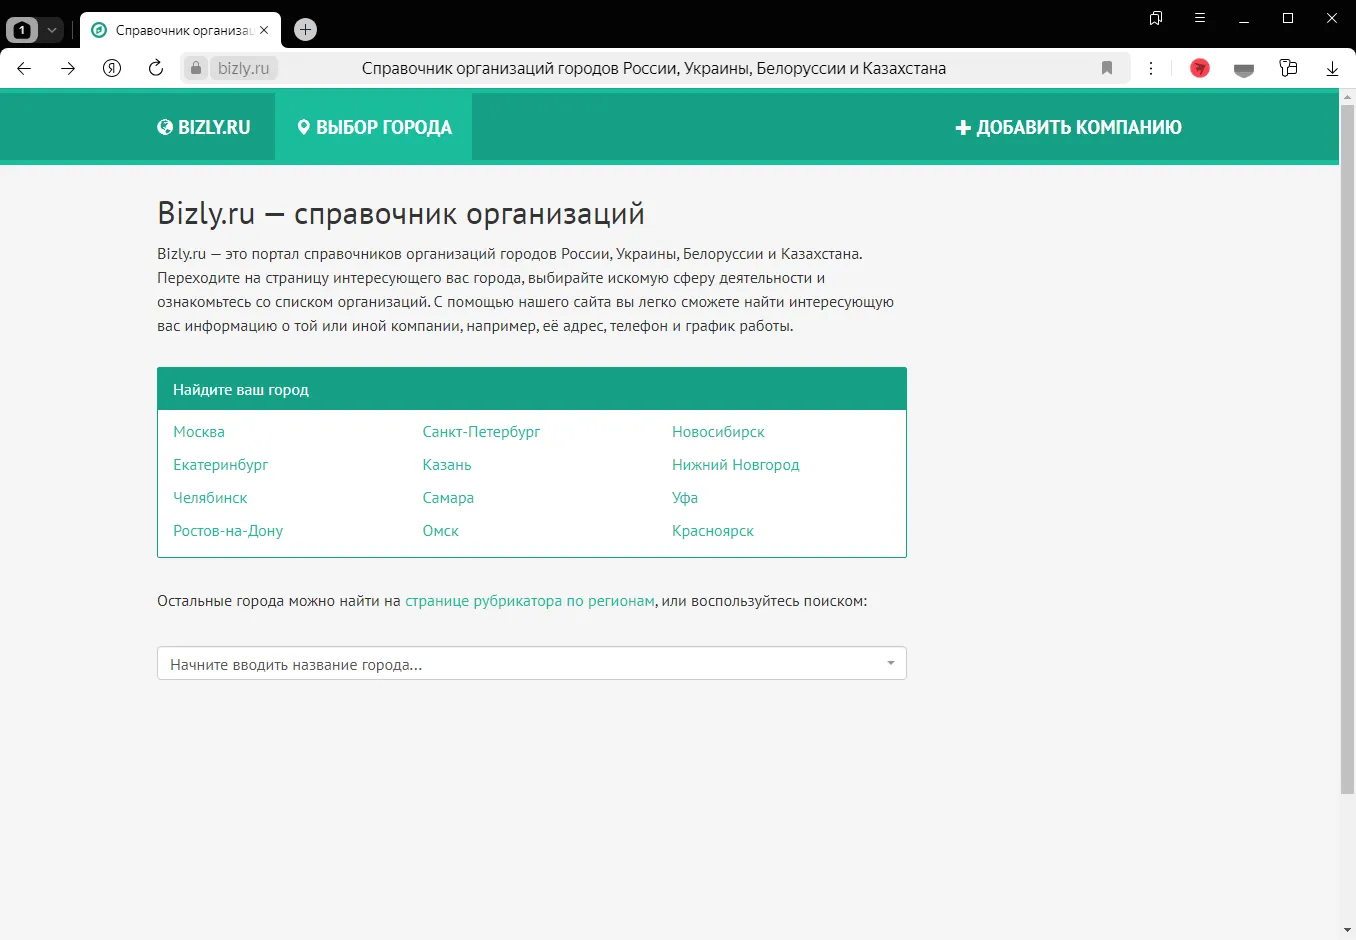Click the plus icon beside Добавить компанию
The width and height of the screenshot is (1356, 940).
(x=963, y=128)
